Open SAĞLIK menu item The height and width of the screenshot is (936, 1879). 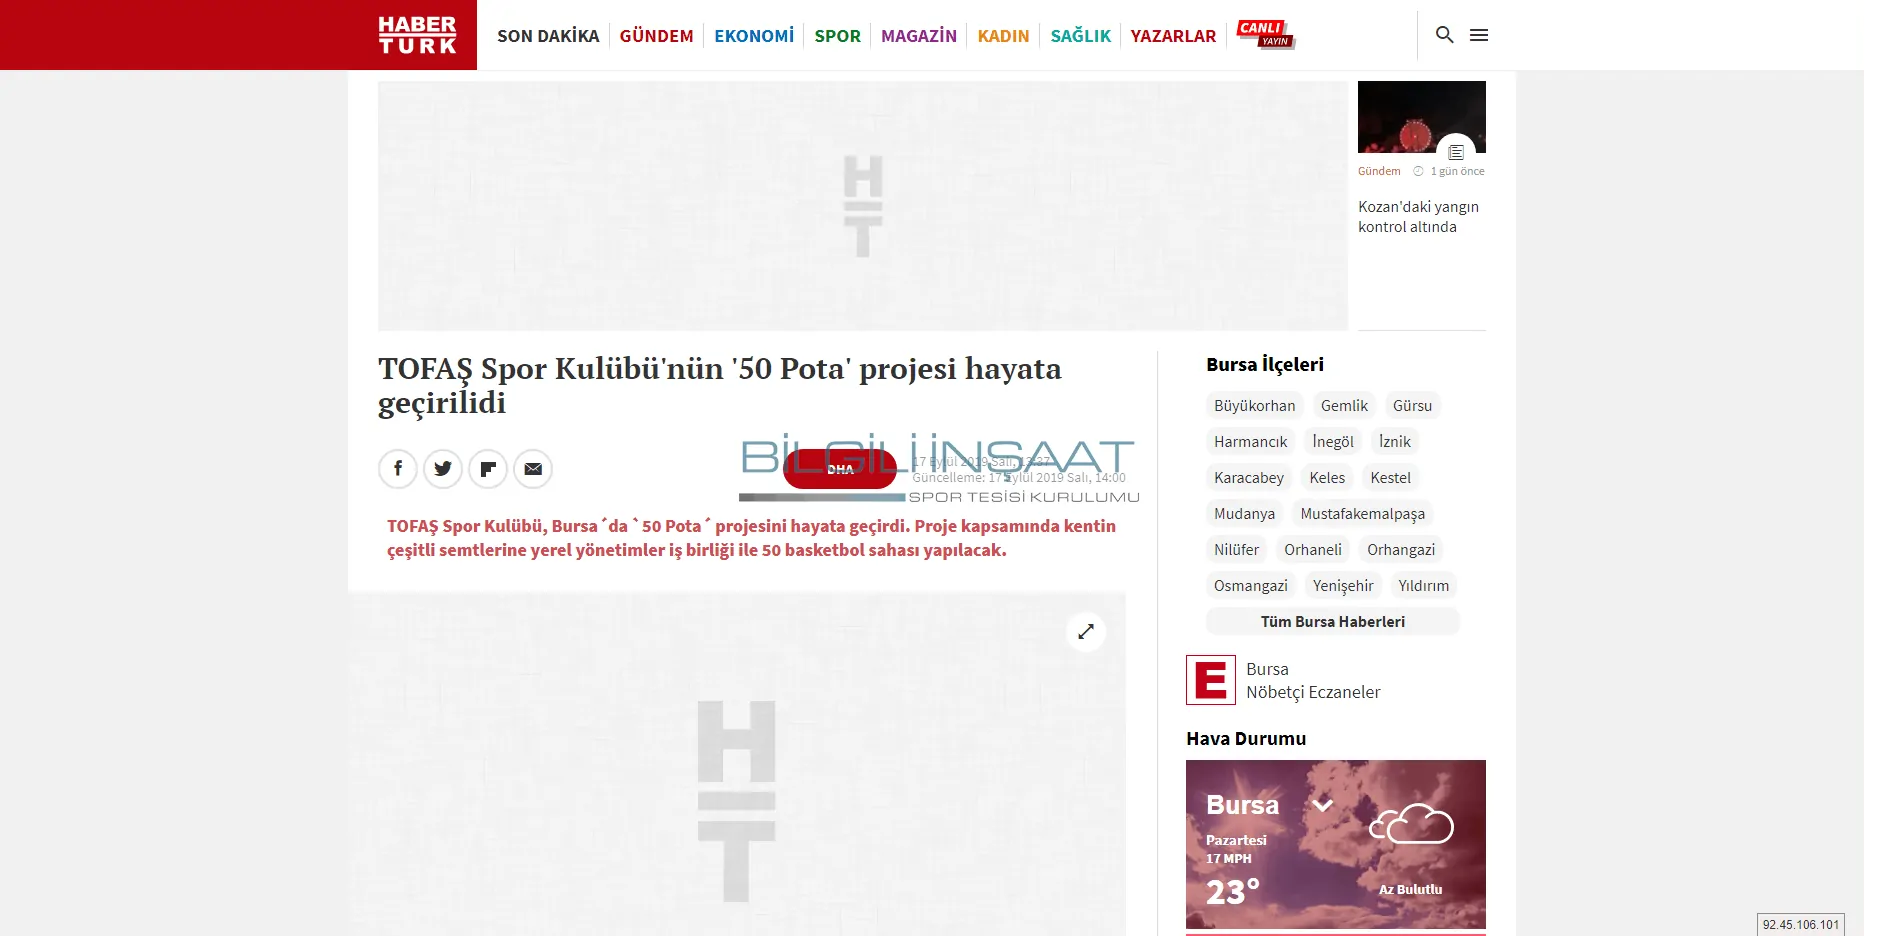pyautogui.click(x=1080, y=36)
